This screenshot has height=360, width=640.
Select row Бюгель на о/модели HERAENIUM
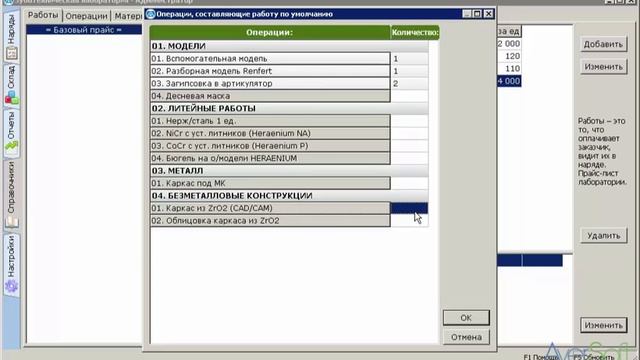click(x=270, y=158)
